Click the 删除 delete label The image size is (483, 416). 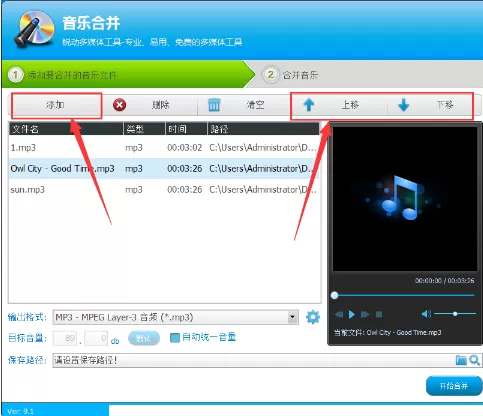161,105
